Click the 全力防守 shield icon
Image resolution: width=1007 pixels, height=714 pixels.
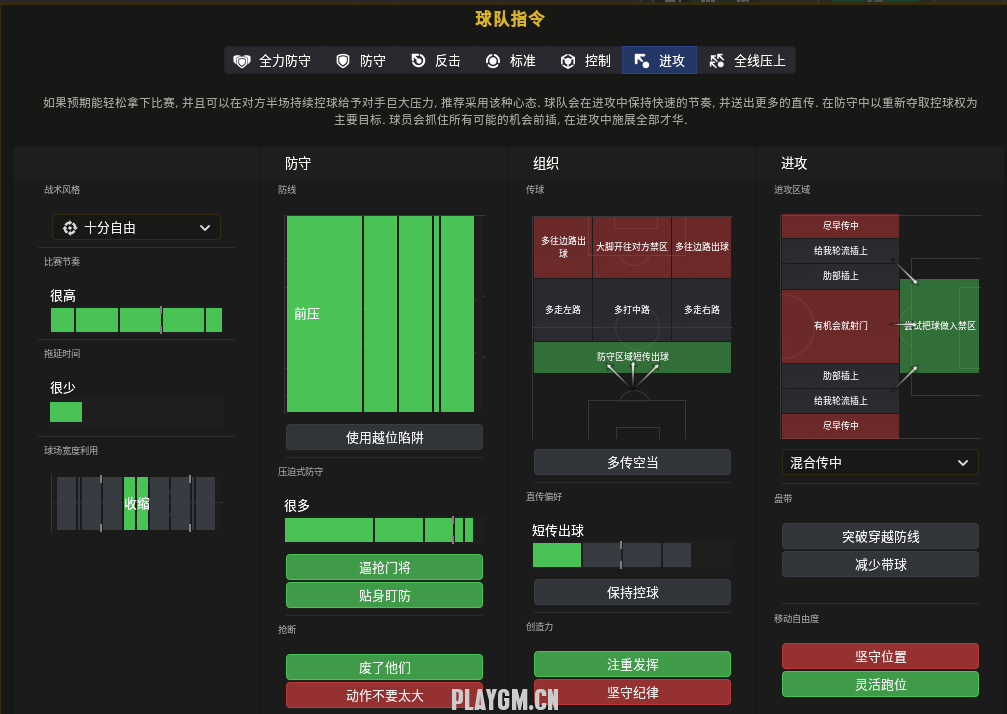(241, 61)
